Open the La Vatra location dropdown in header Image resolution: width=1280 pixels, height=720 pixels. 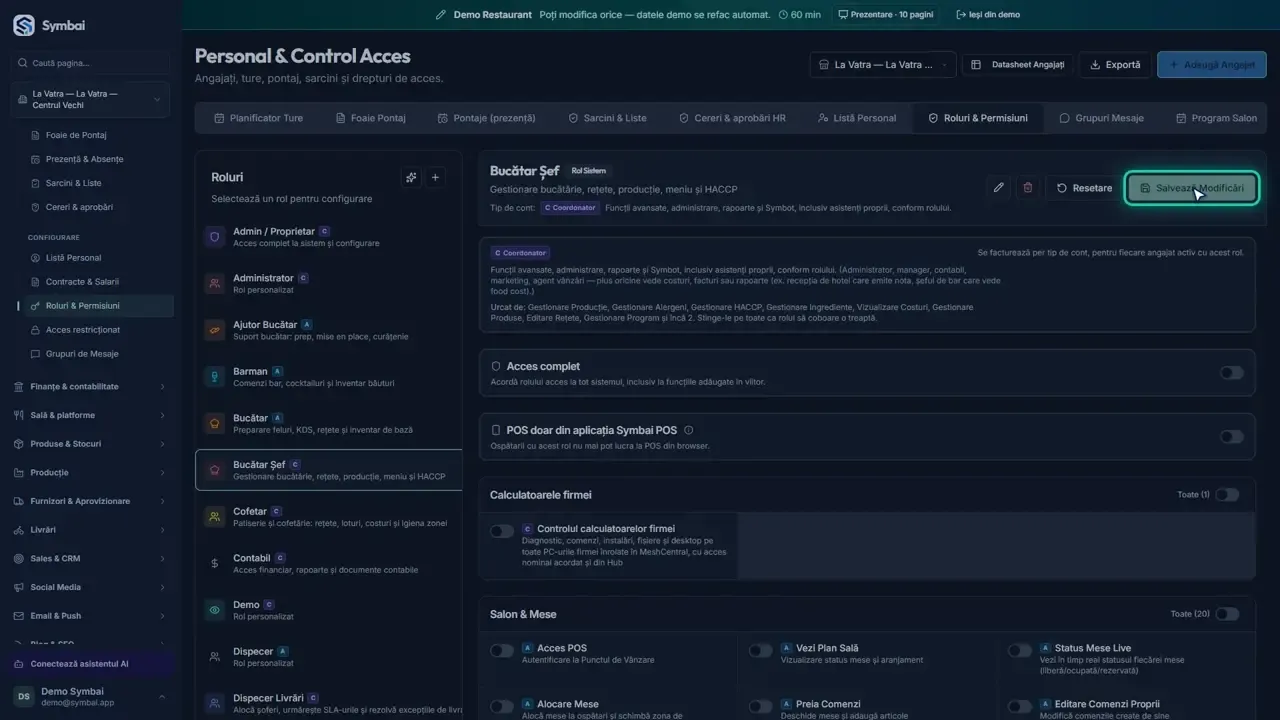pyautogui.click(x=883, y=64)
